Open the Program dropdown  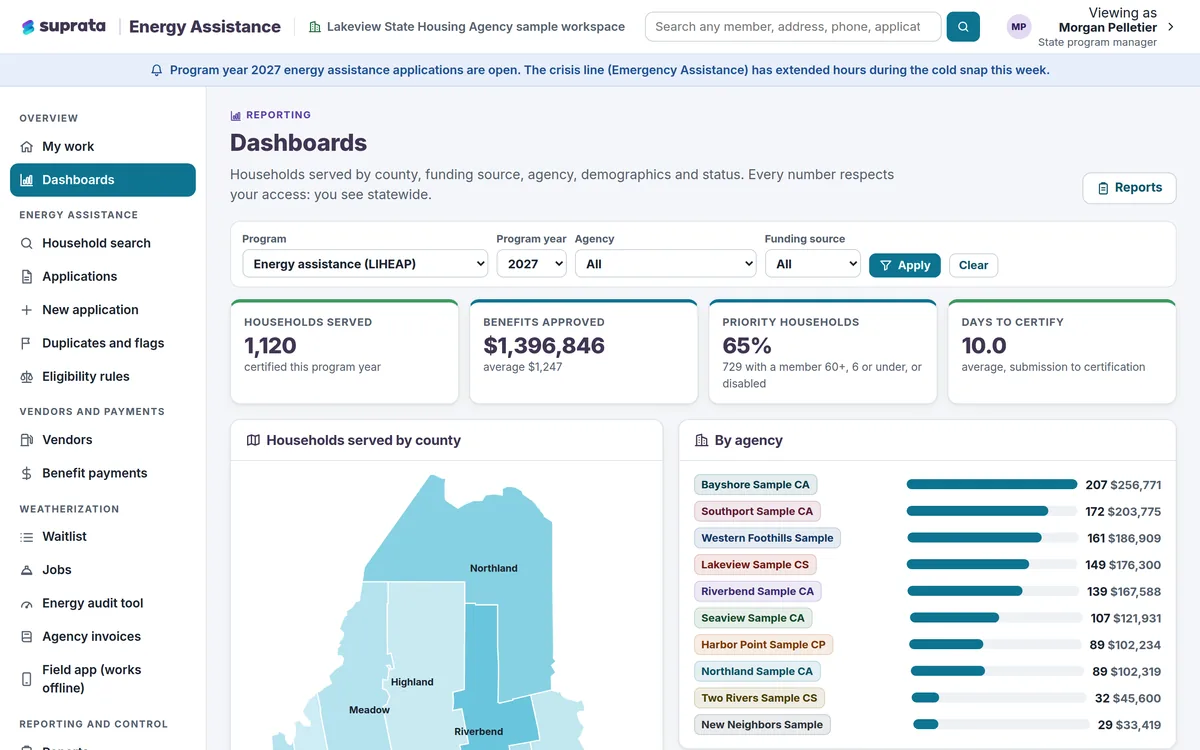click(x=365, y=264)
